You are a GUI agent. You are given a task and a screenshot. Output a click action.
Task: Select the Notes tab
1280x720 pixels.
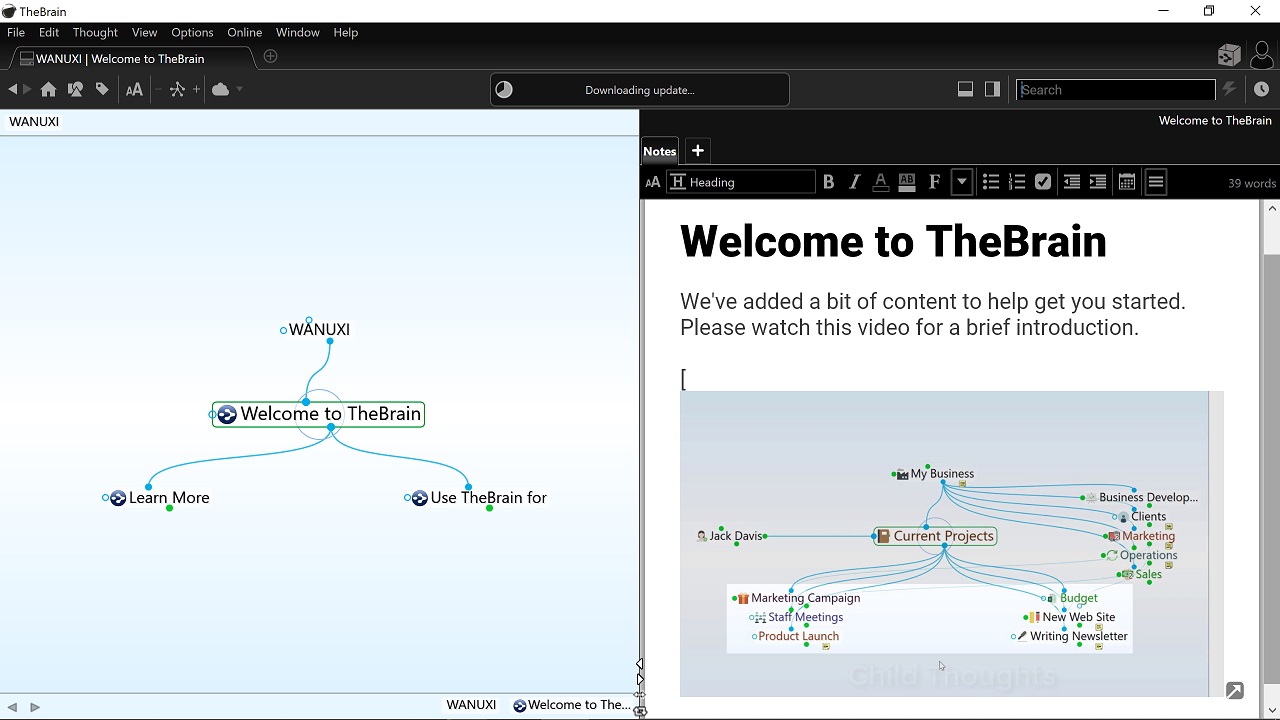click(x=659, y=151)
